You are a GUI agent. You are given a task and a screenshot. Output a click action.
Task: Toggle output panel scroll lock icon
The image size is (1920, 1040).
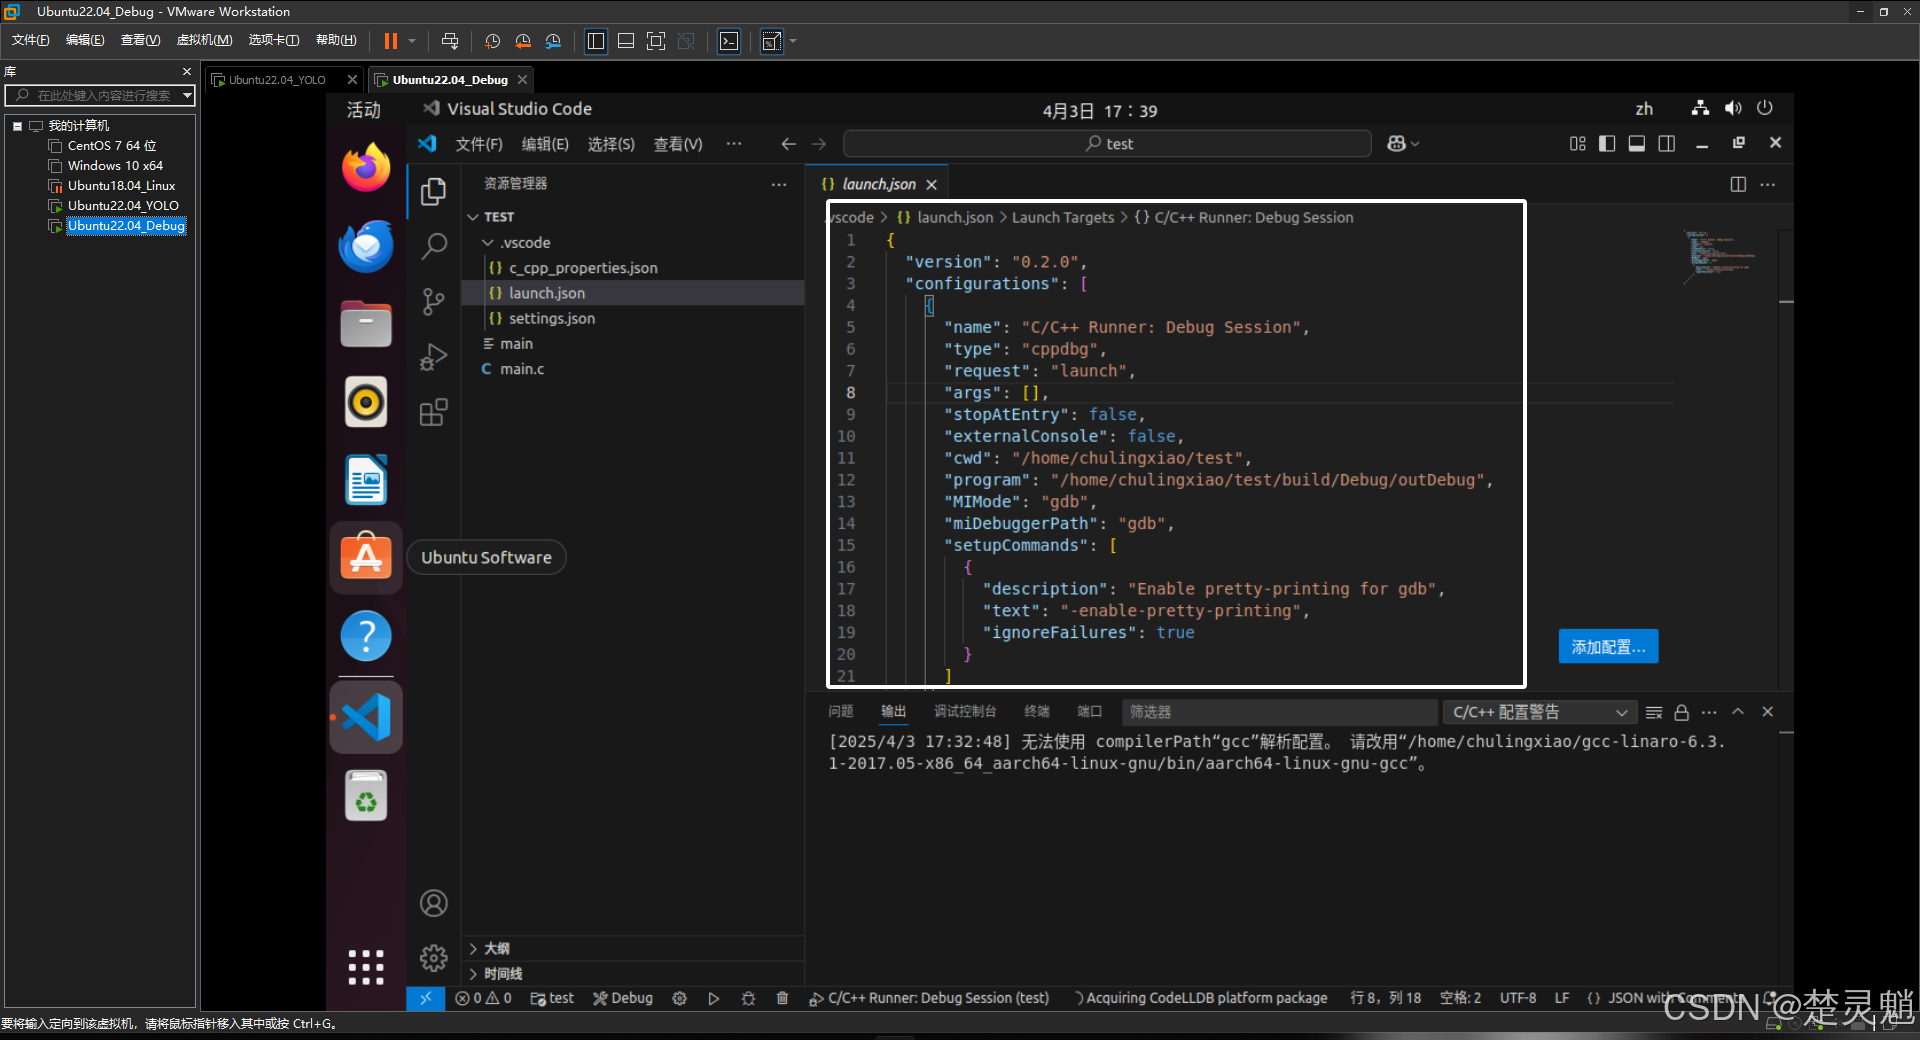[1681, 712]
